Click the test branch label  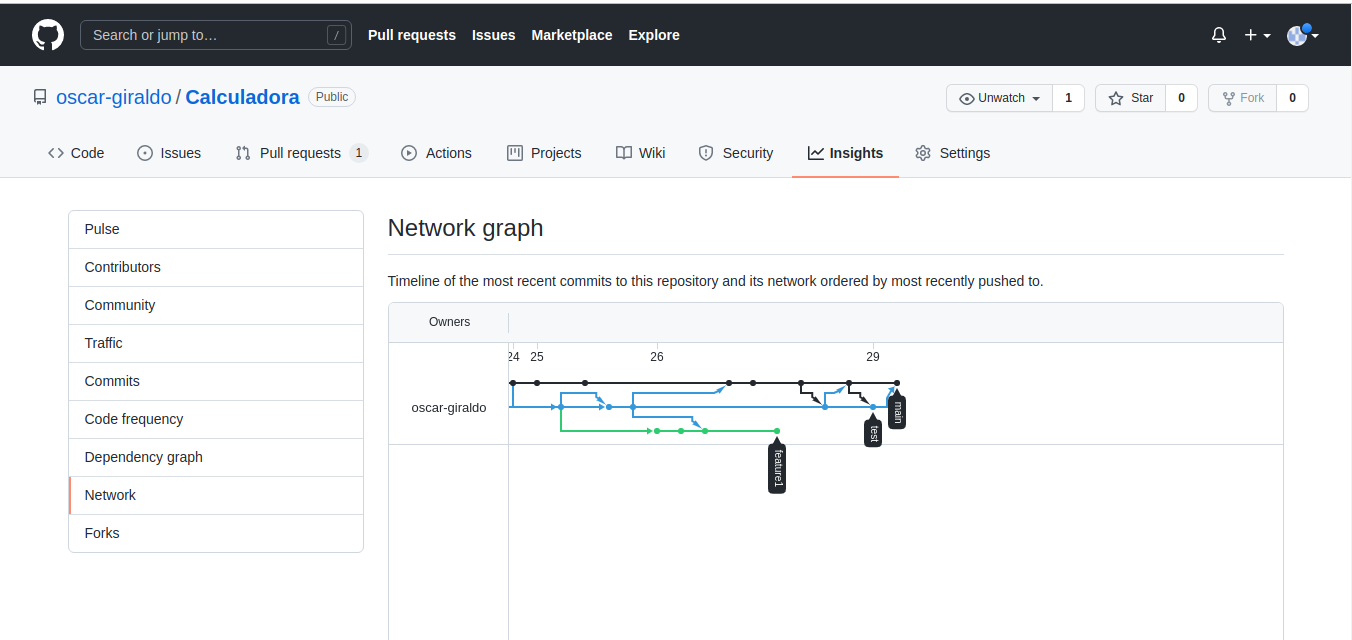coord(873,432)
